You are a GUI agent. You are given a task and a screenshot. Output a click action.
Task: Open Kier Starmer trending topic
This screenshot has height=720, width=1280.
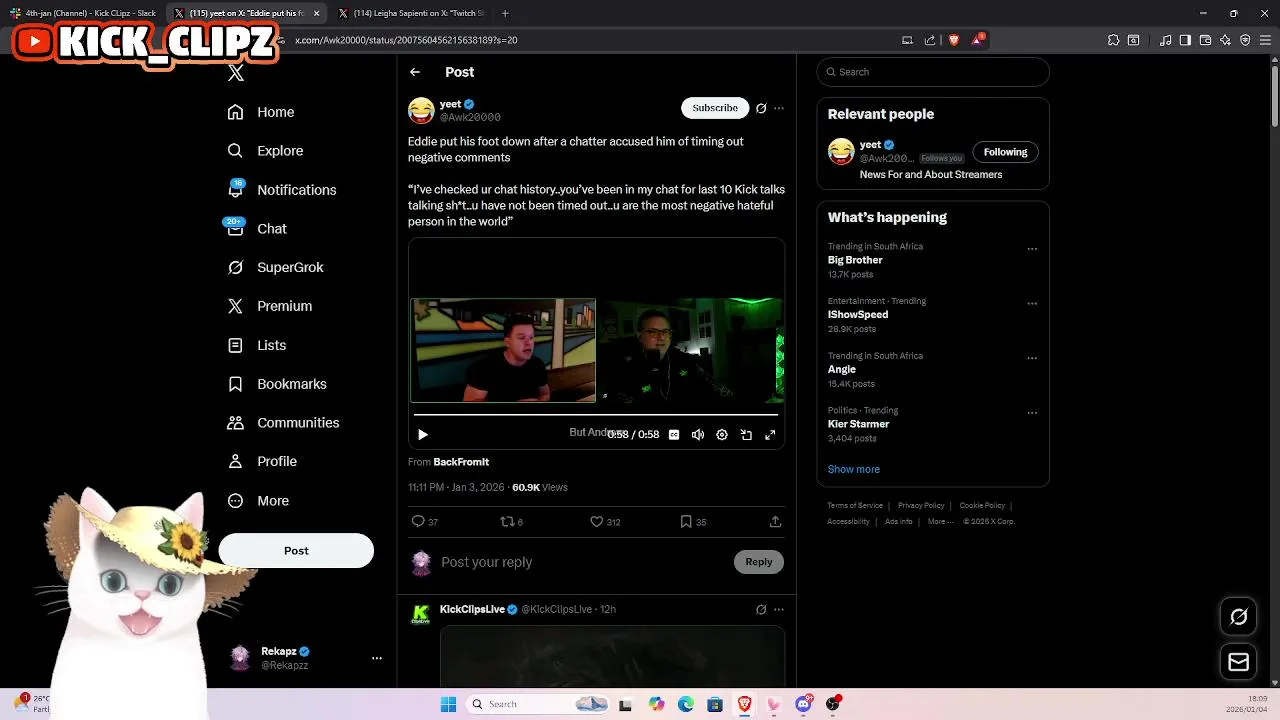(x=858, y=424)
